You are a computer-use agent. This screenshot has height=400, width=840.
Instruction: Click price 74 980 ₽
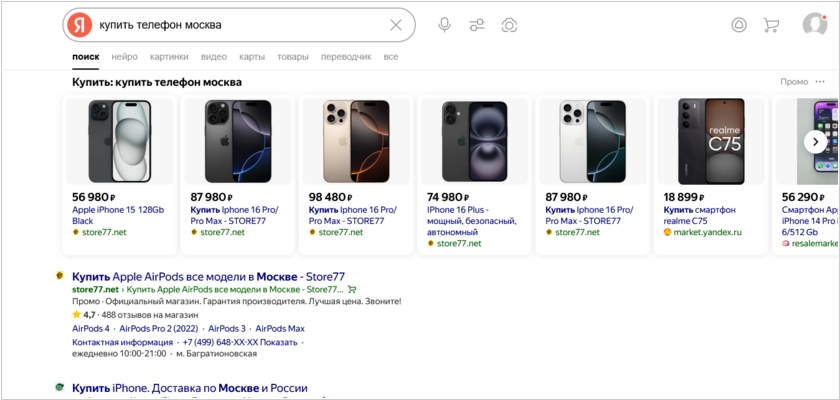coord(448,197)
